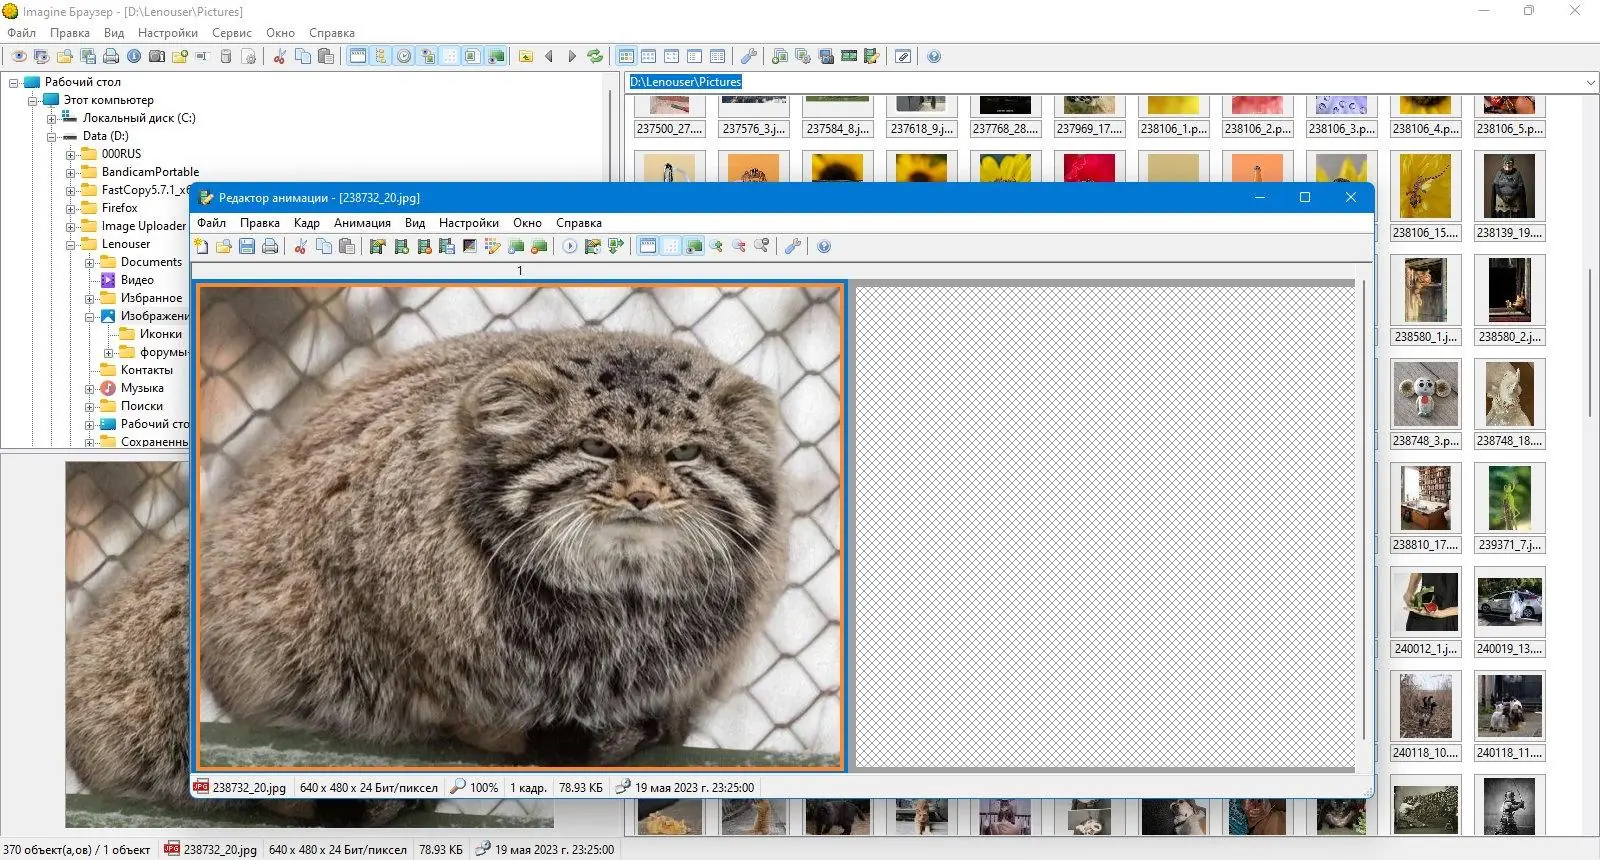Screen dimensions: 1600x860
Task: Expand the Локальный диск (C:) node
Action: pos(52,118)
